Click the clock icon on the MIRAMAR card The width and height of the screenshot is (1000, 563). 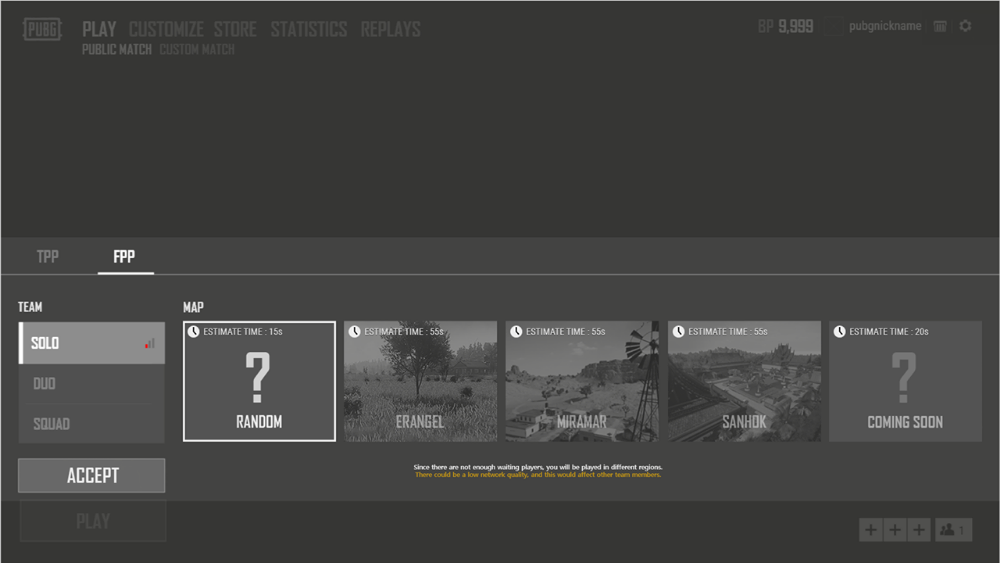[x=516, y=332]
